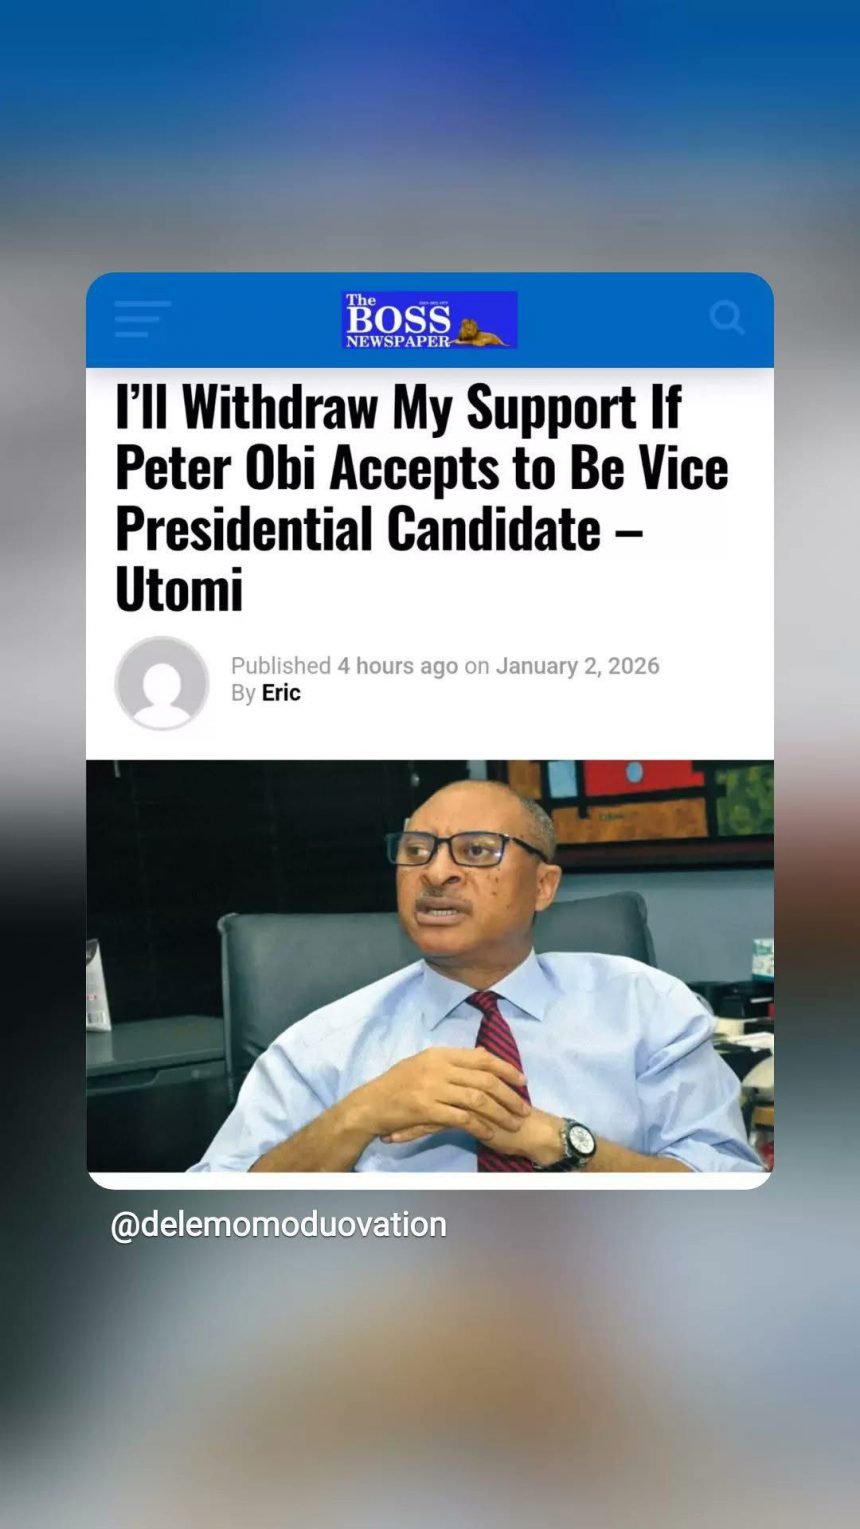Tap "Presidential Candidate" line of the headline
860x1529 pixels.
(358, 529)
